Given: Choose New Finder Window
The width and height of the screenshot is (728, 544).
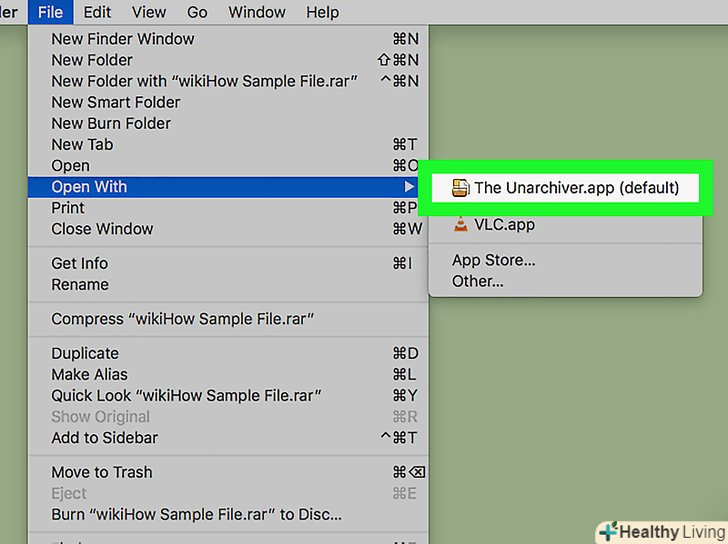Looking at the screenshot, I should click(123, 39).
